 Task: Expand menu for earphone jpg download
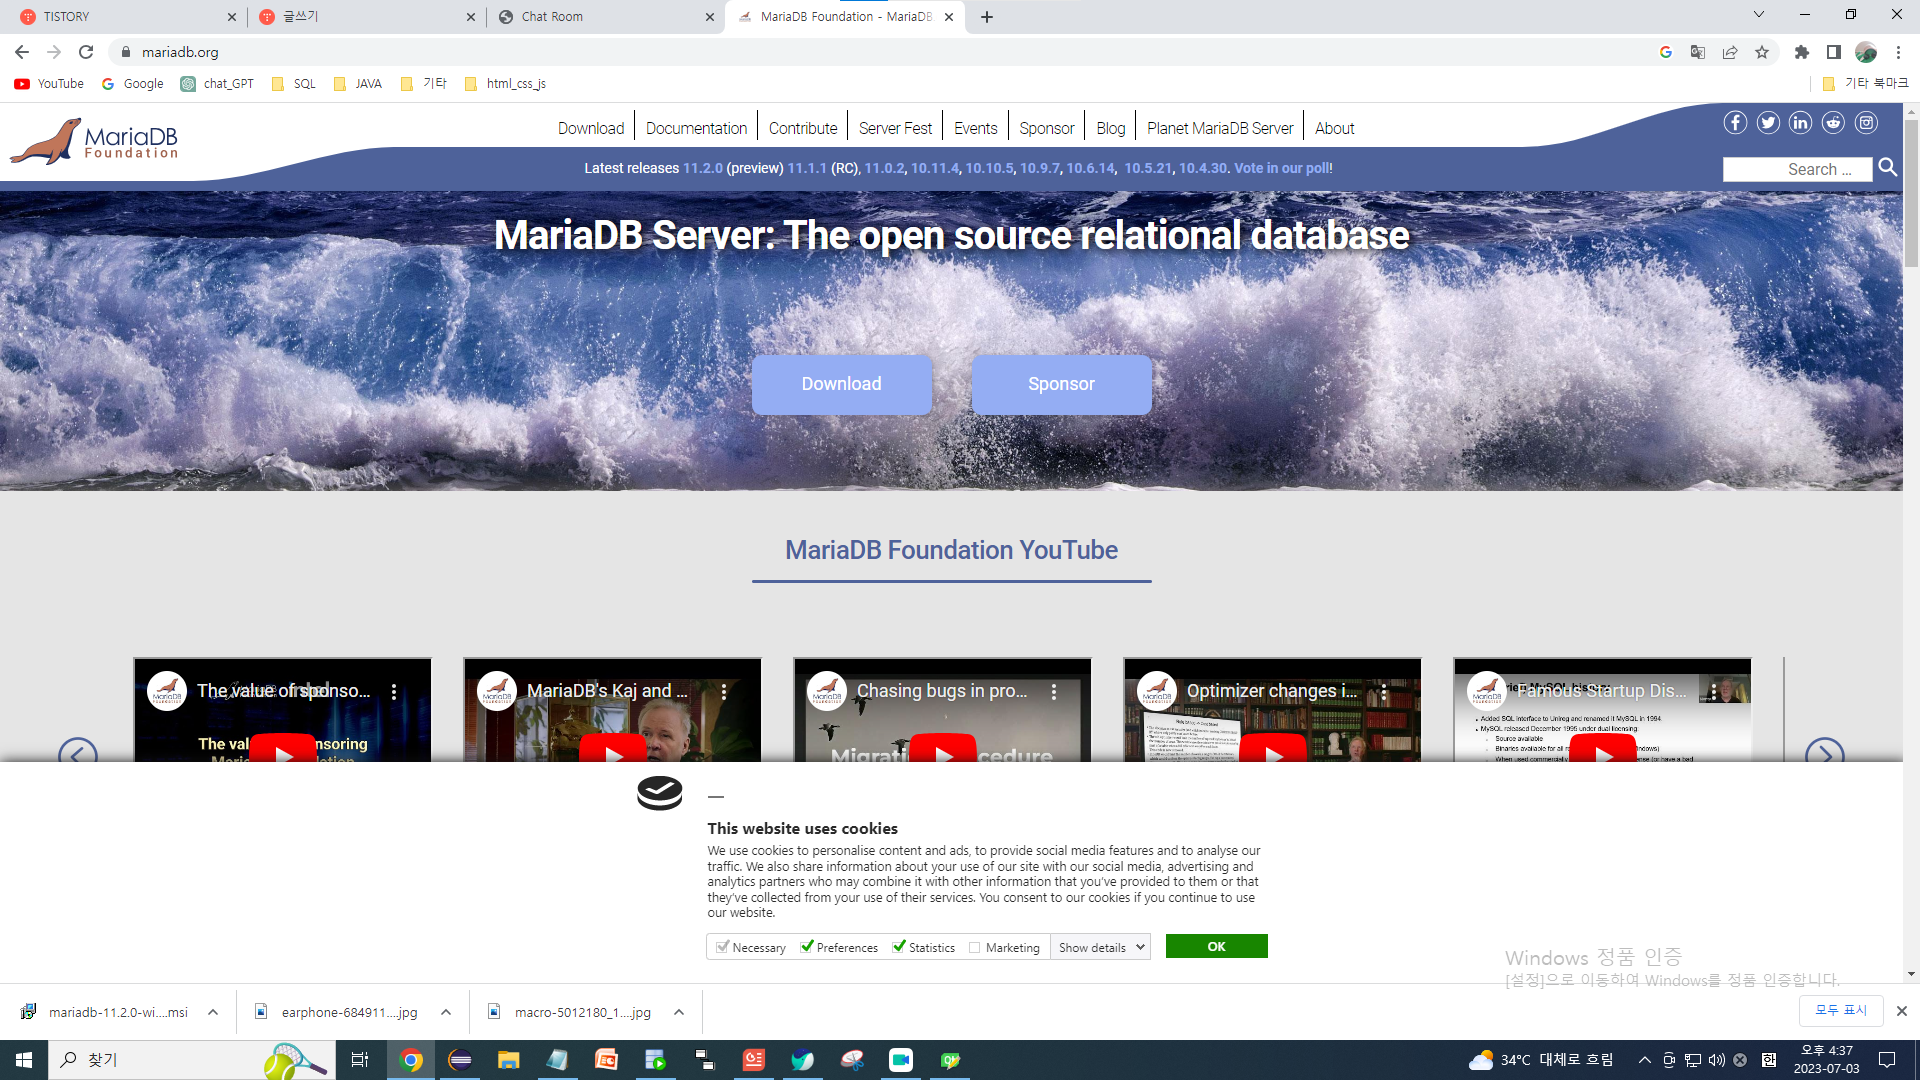[446, 1012]
